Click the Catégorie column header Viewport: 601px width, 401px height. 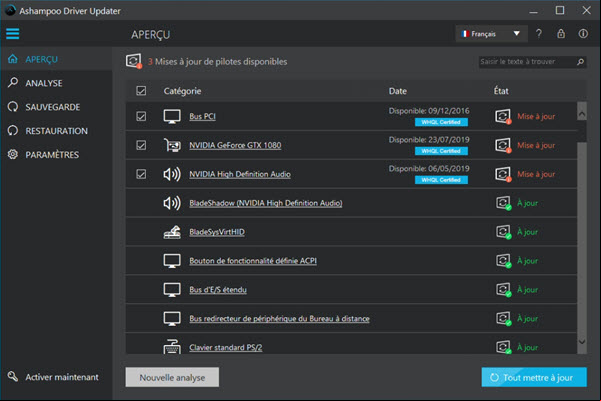182,91
